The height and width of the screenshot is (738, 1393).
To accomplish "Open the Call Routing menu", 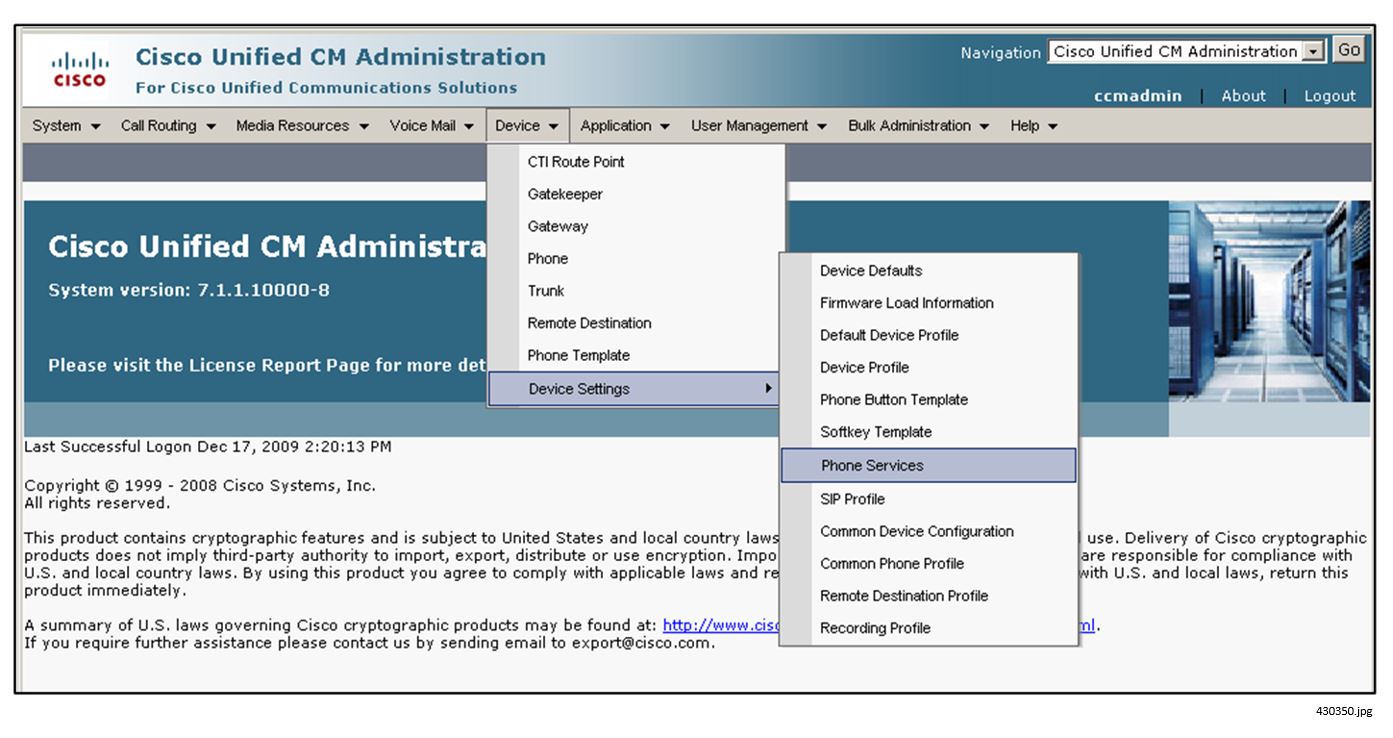I will coord(169,126).
